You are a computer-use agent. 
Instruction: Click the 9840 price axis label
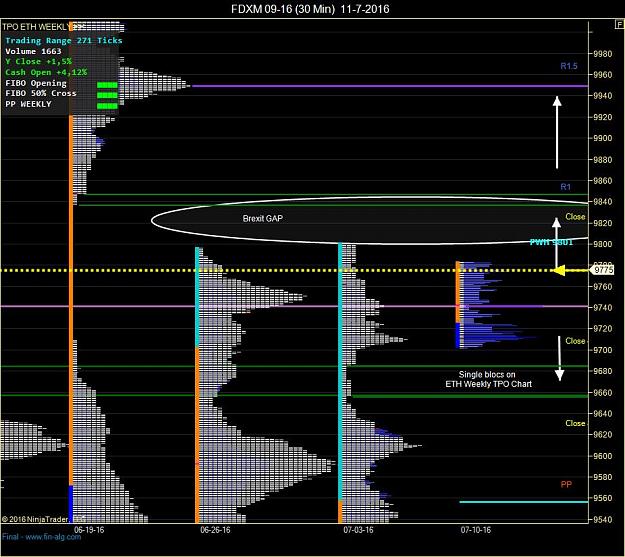point(603,202)
